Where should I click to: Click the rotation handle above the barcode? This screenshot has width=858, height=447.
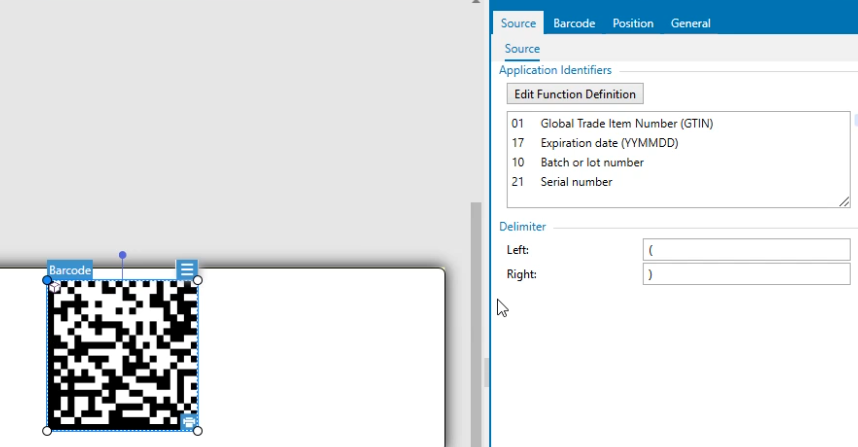pyautogui.click(x=122, y=255)
